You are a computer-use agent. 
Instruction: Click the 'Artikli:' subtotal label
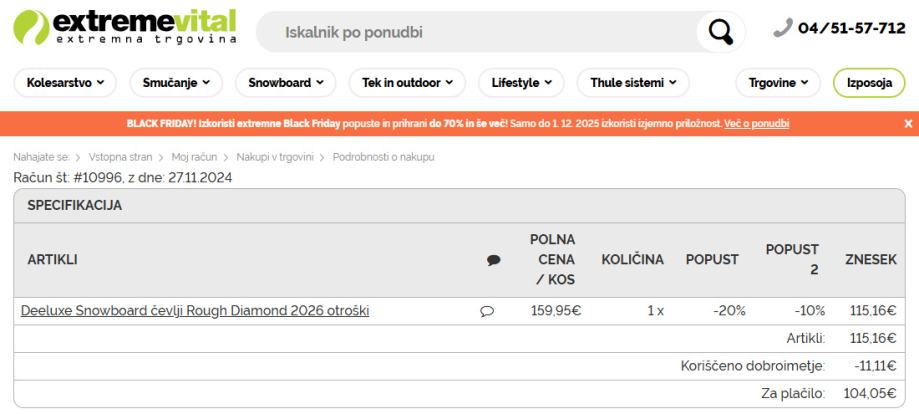click(x=806, y=338)
